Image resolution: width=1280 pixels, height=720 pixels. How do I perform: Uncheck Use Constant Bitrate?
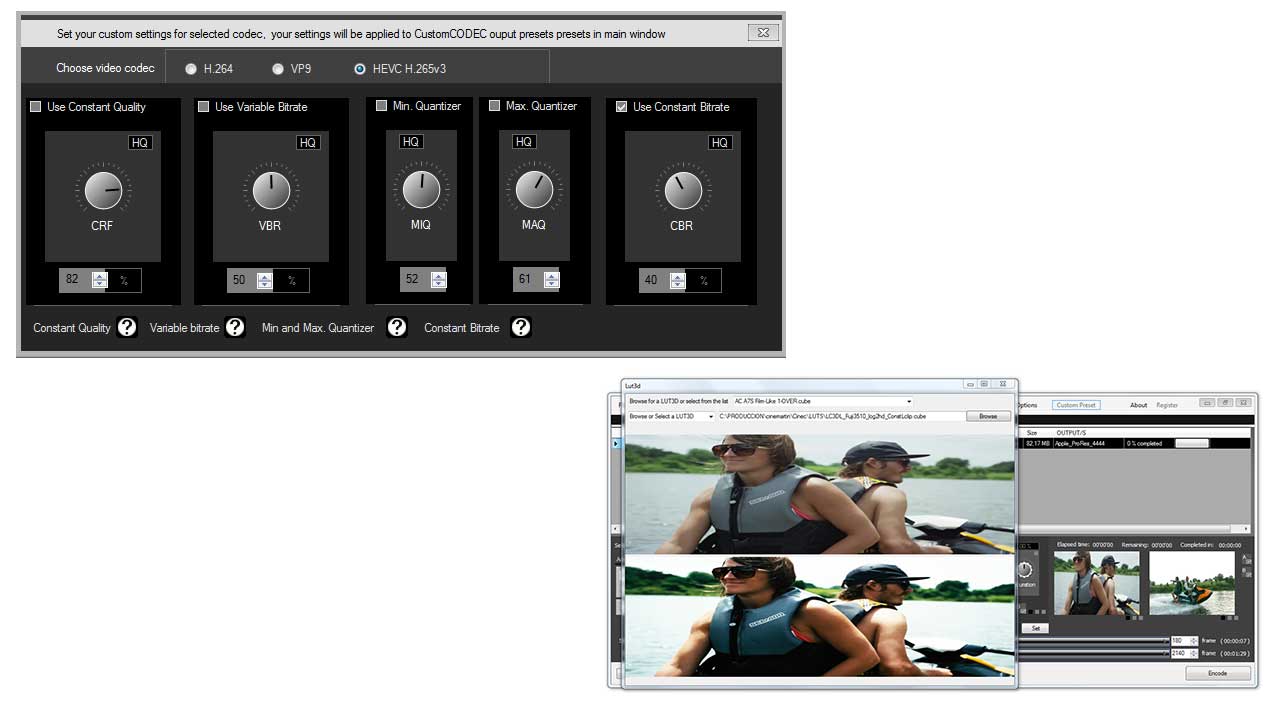point(622,107)
